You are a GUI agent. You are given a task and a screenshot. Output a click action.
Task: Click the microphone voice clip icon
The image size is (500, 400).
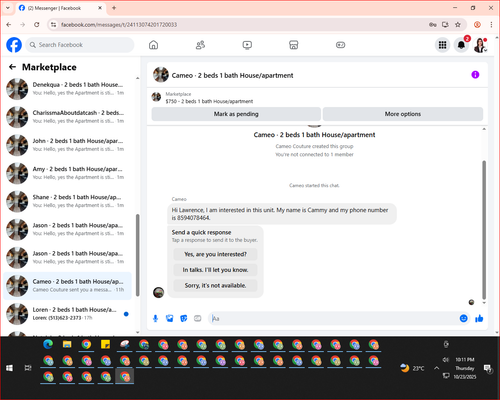pos(155,318)
